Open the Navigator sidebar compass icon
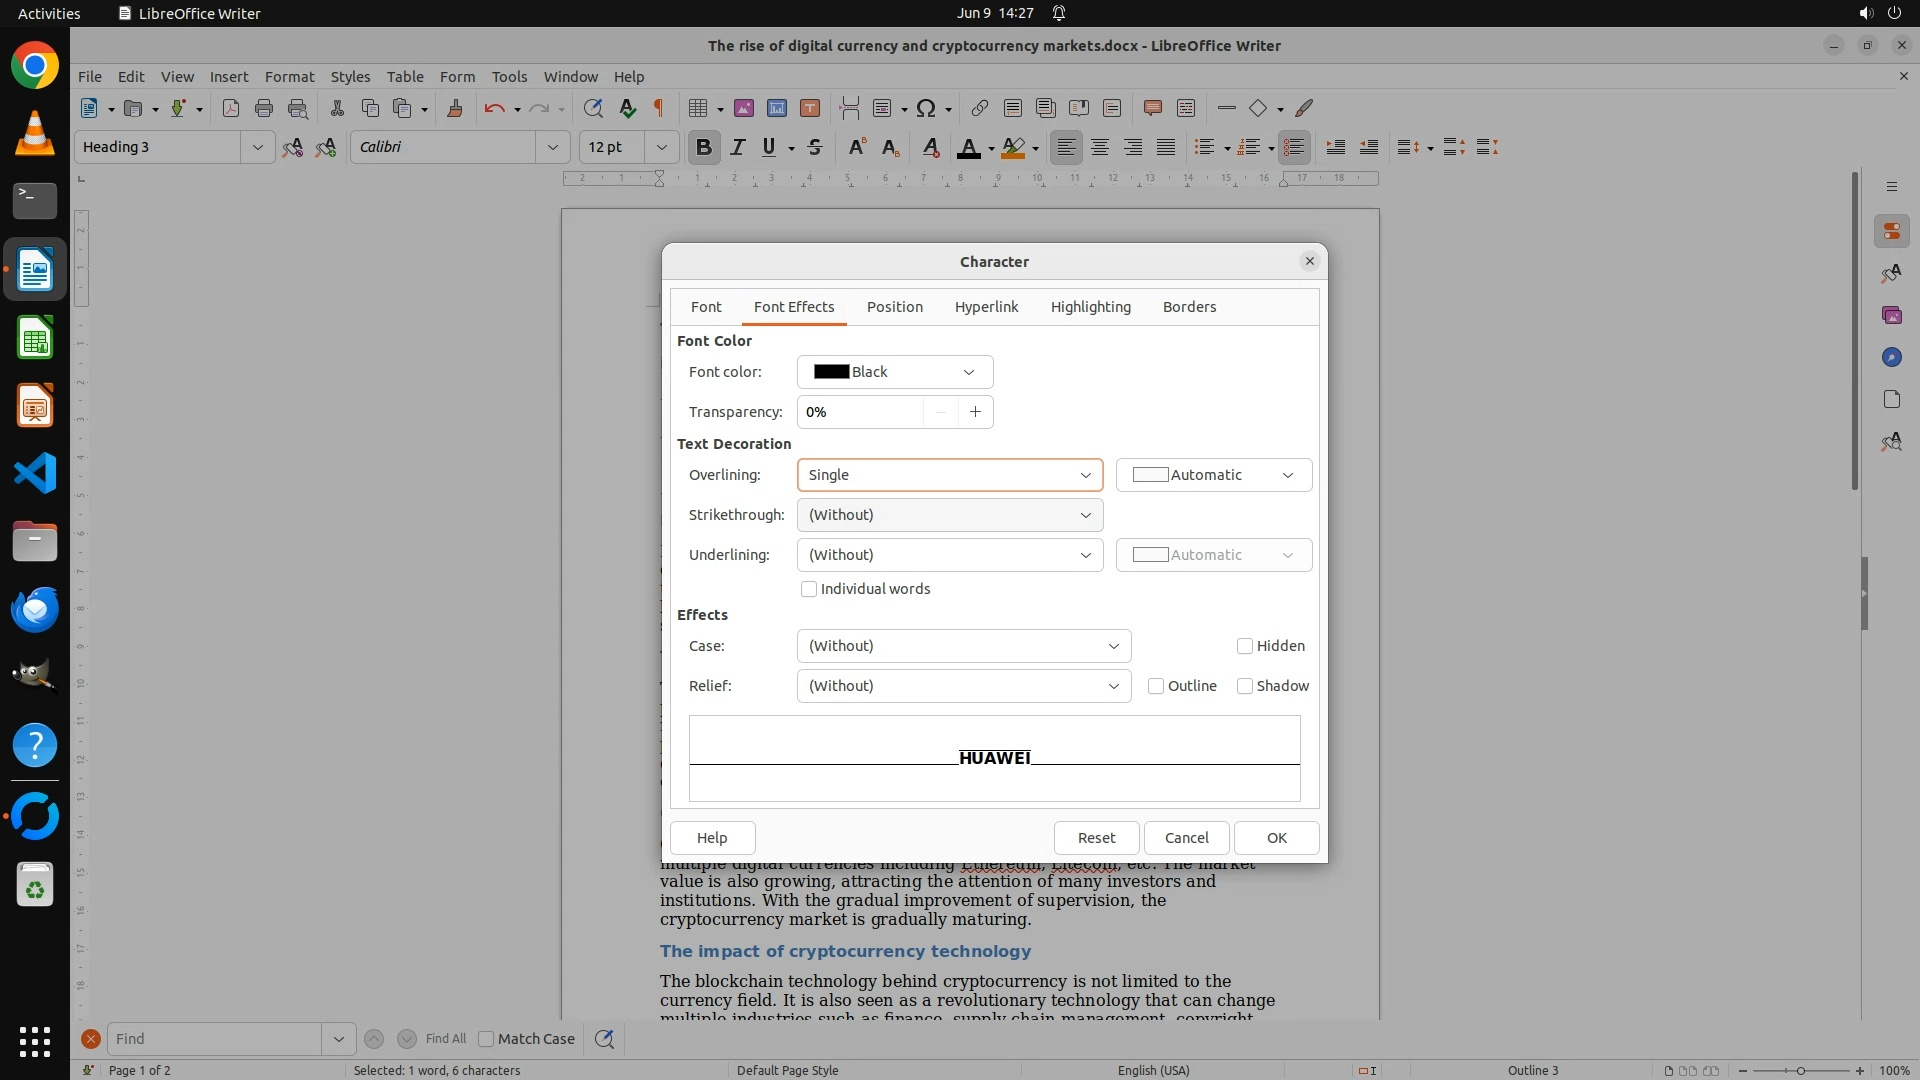Viewport: 1920px width, 1080px height. 1891,357
